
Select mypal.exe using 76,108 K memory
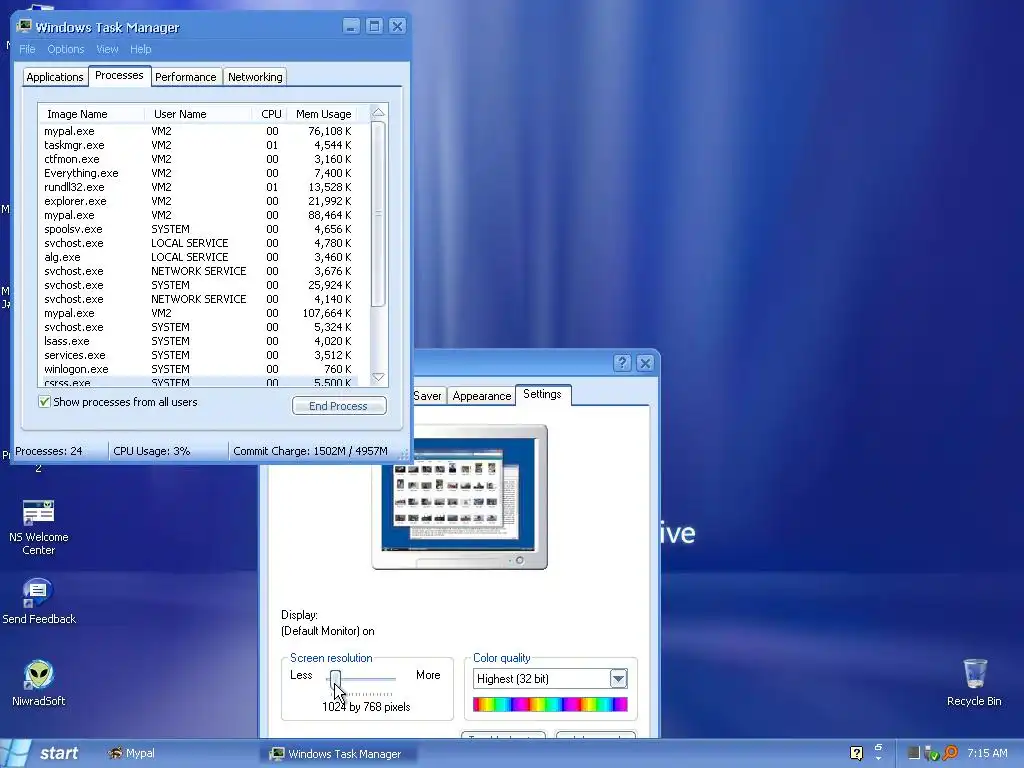(x=199, y=131)
